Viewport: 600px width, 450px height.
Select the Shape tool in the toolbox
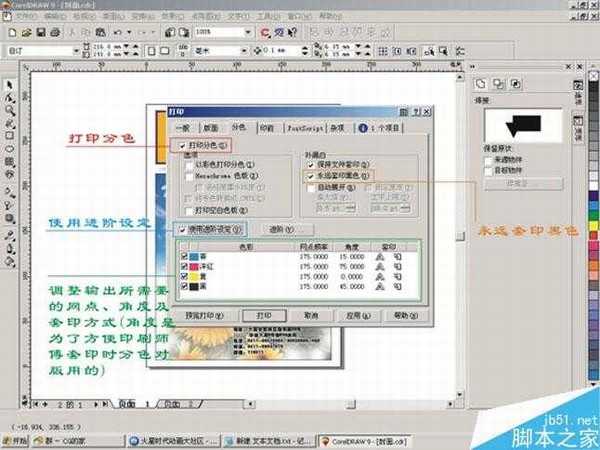point(10,98)
